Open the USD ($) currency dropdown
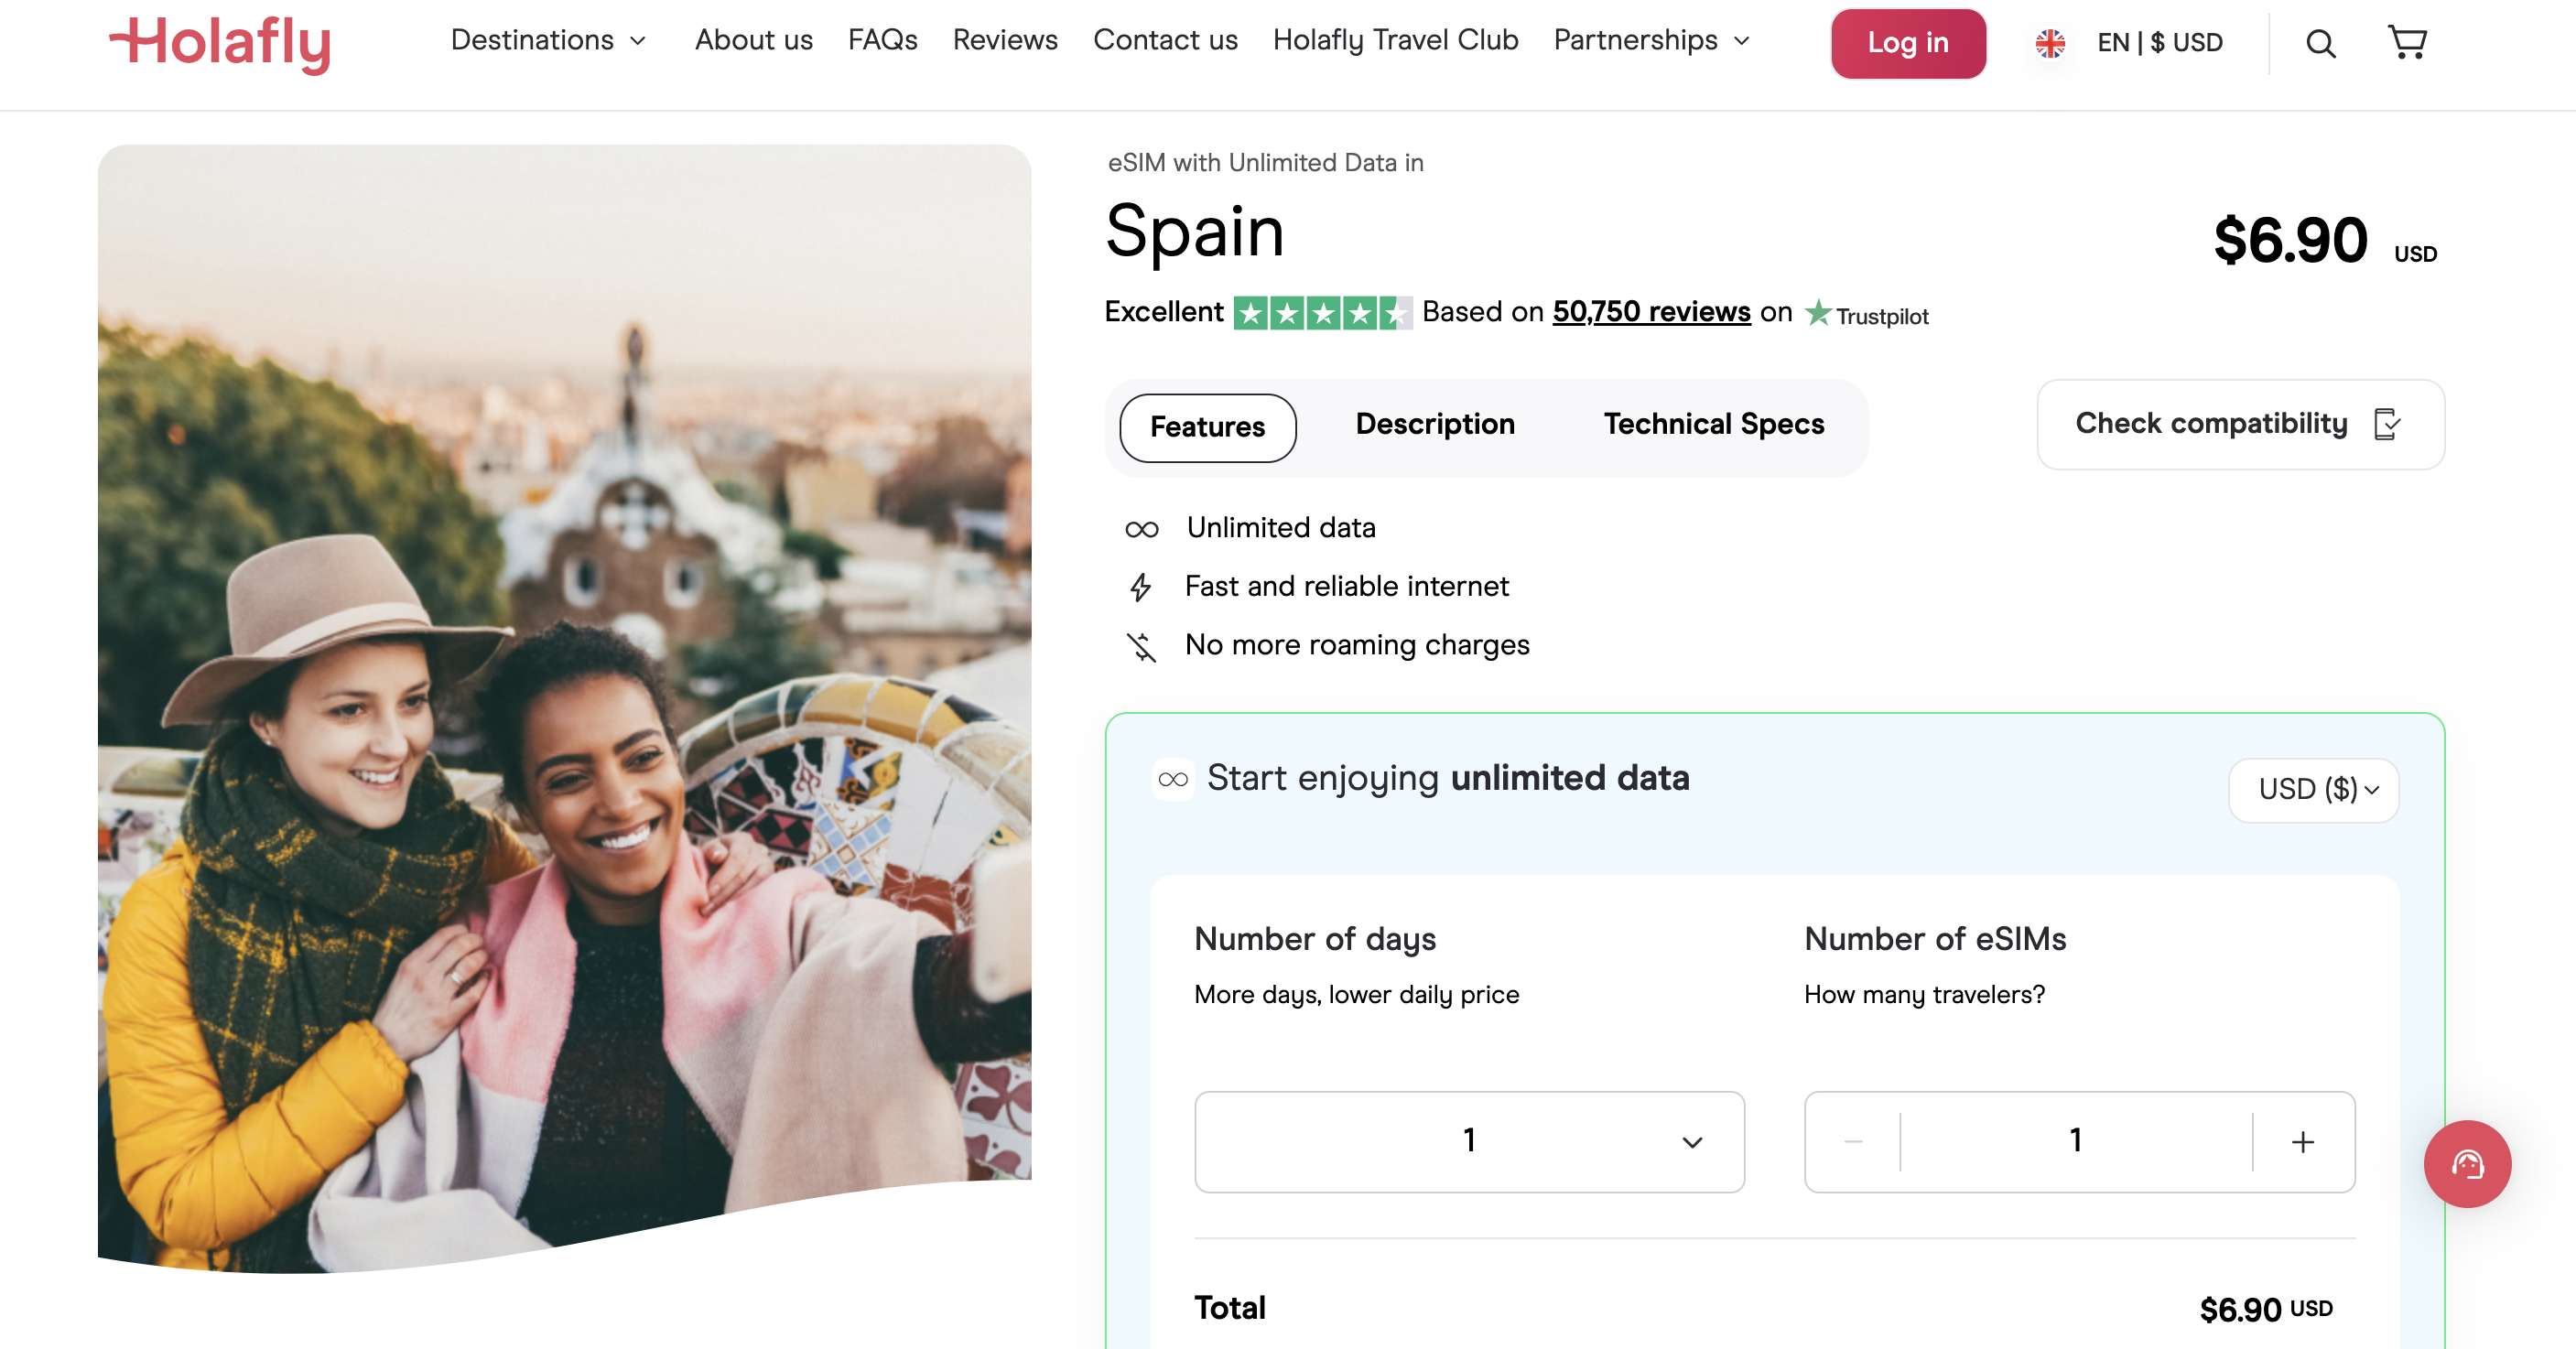The height and width of the screenshot is (1349, 2576). click(x=2313, y=790)
